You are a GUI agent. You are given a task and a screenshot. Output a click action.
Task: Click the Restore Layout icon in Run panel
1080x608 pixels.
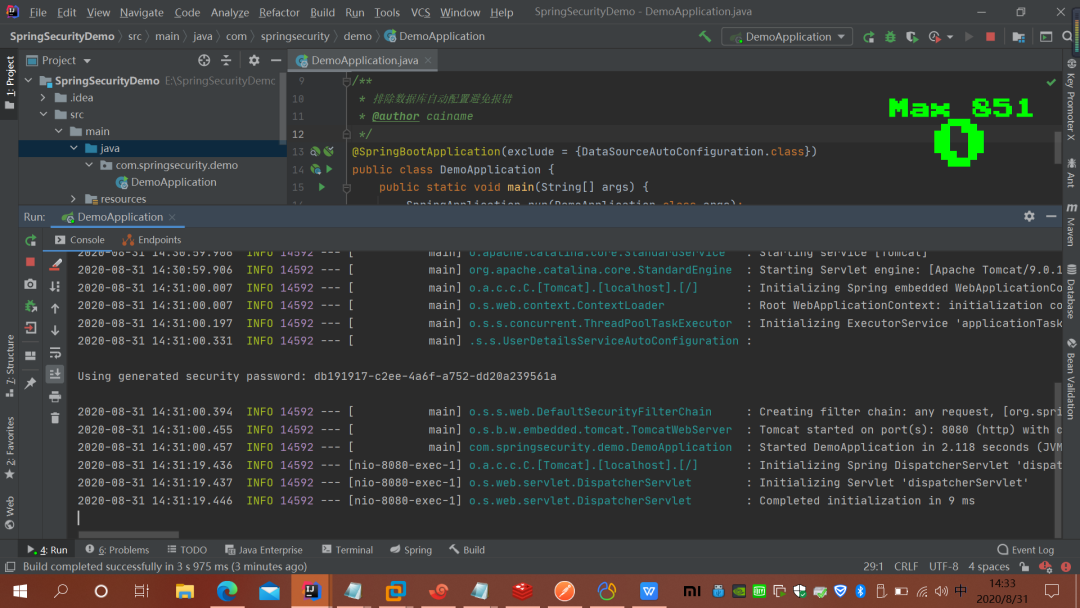coord(30,356)
